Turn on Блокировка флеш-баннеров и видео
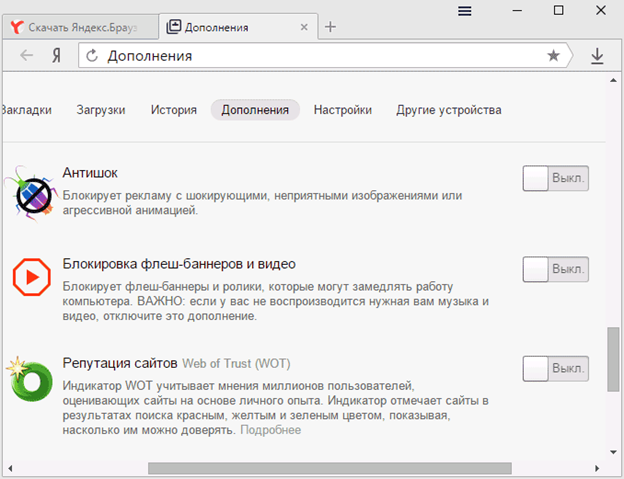624x479 pixels. 556,269
